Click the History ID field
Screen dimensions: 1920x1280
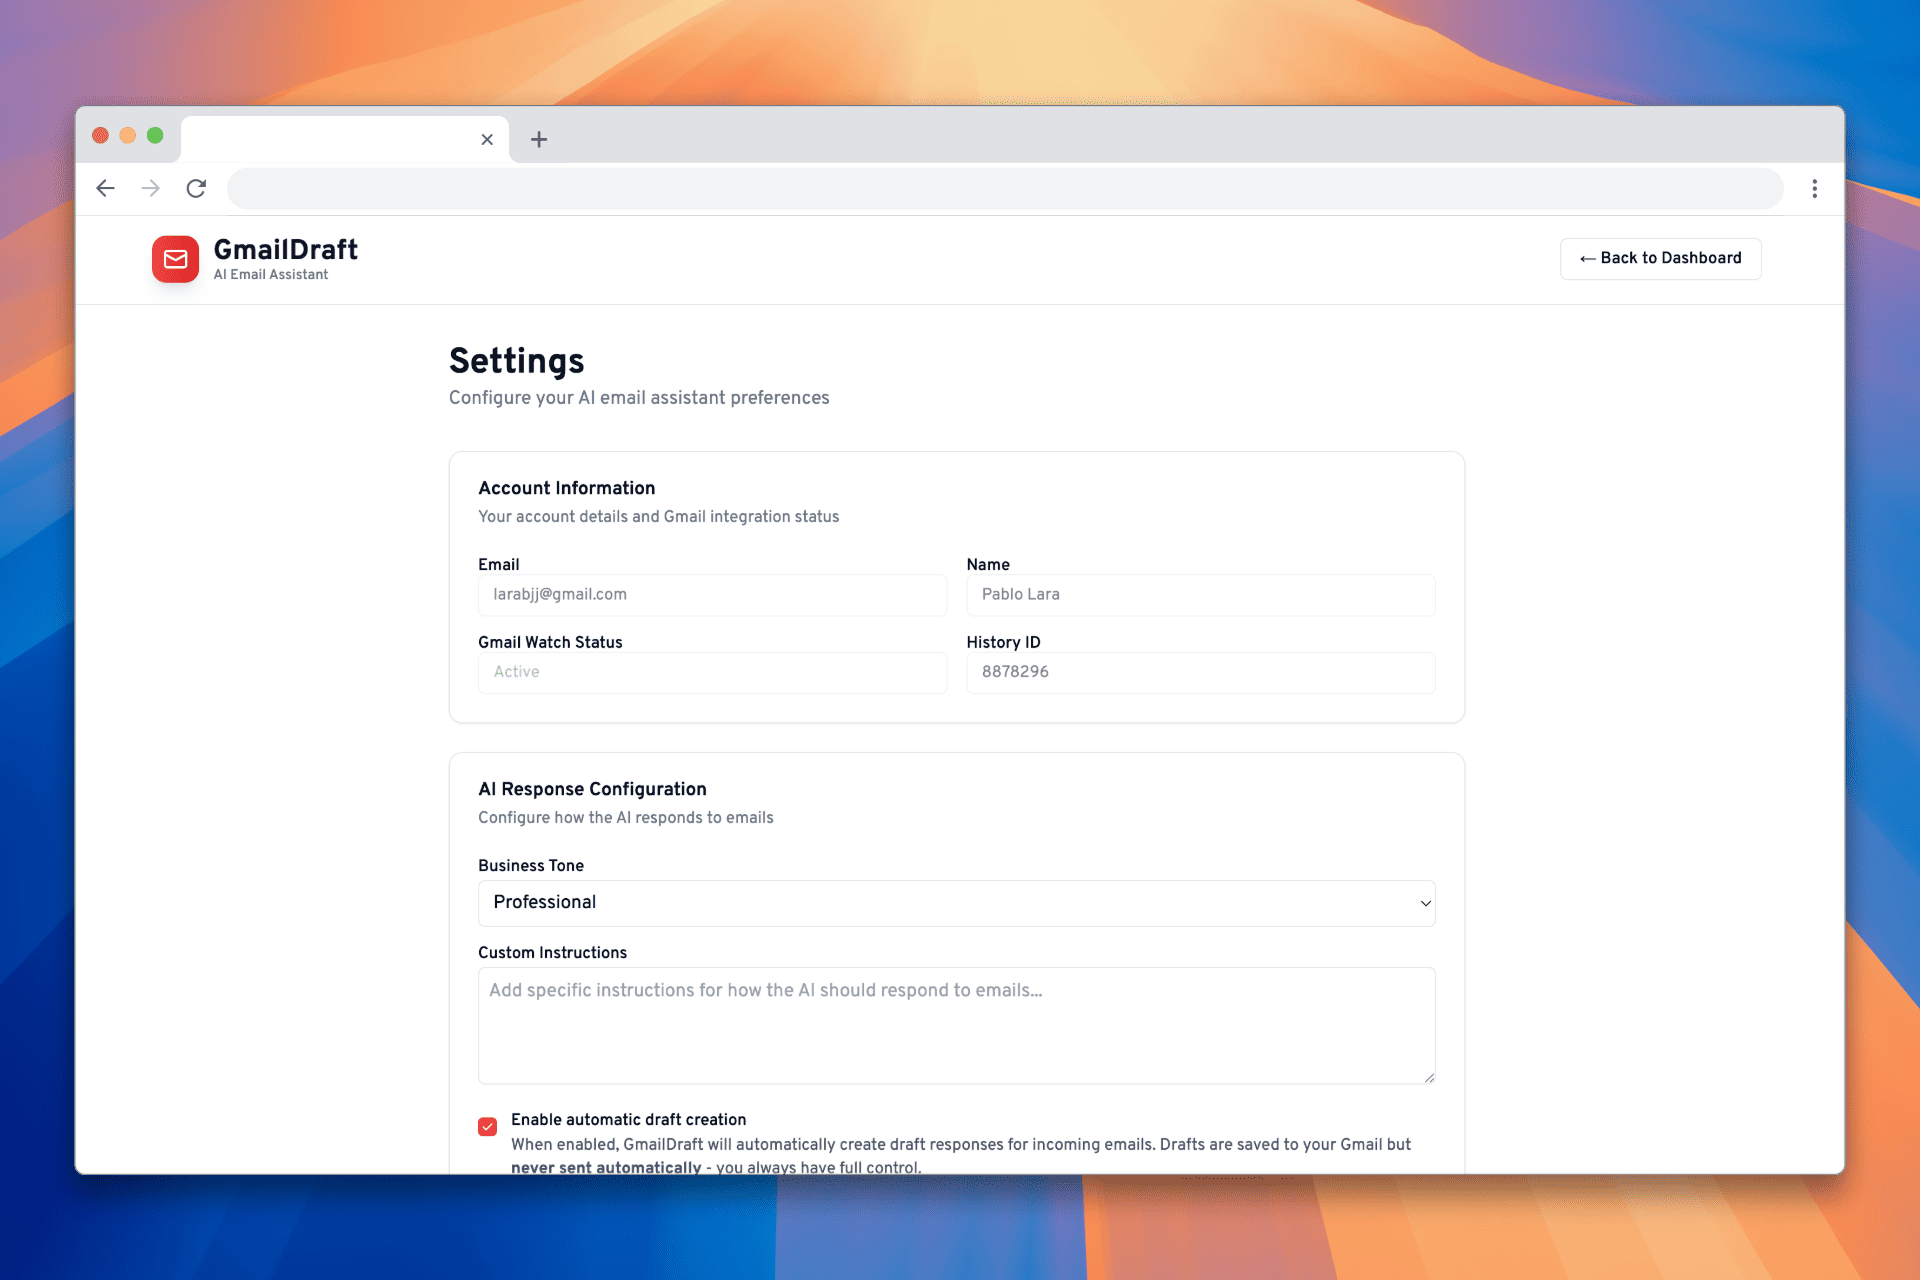[x=1200, y=673]
